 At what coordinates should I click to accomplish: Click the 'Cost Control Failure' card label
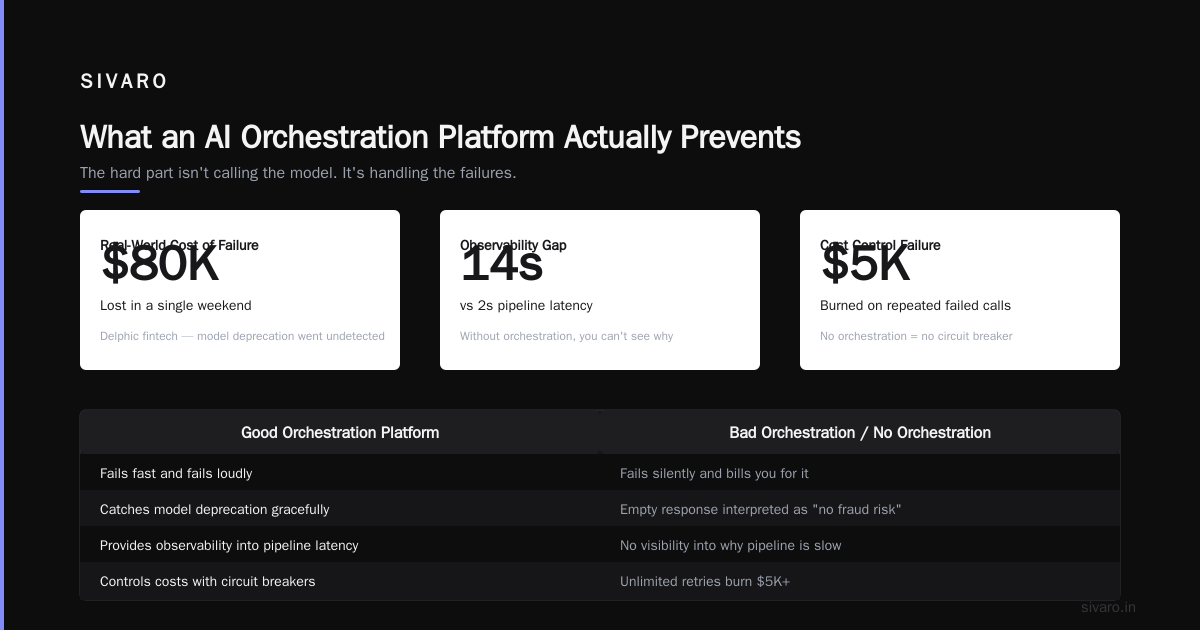pos(880,245)
